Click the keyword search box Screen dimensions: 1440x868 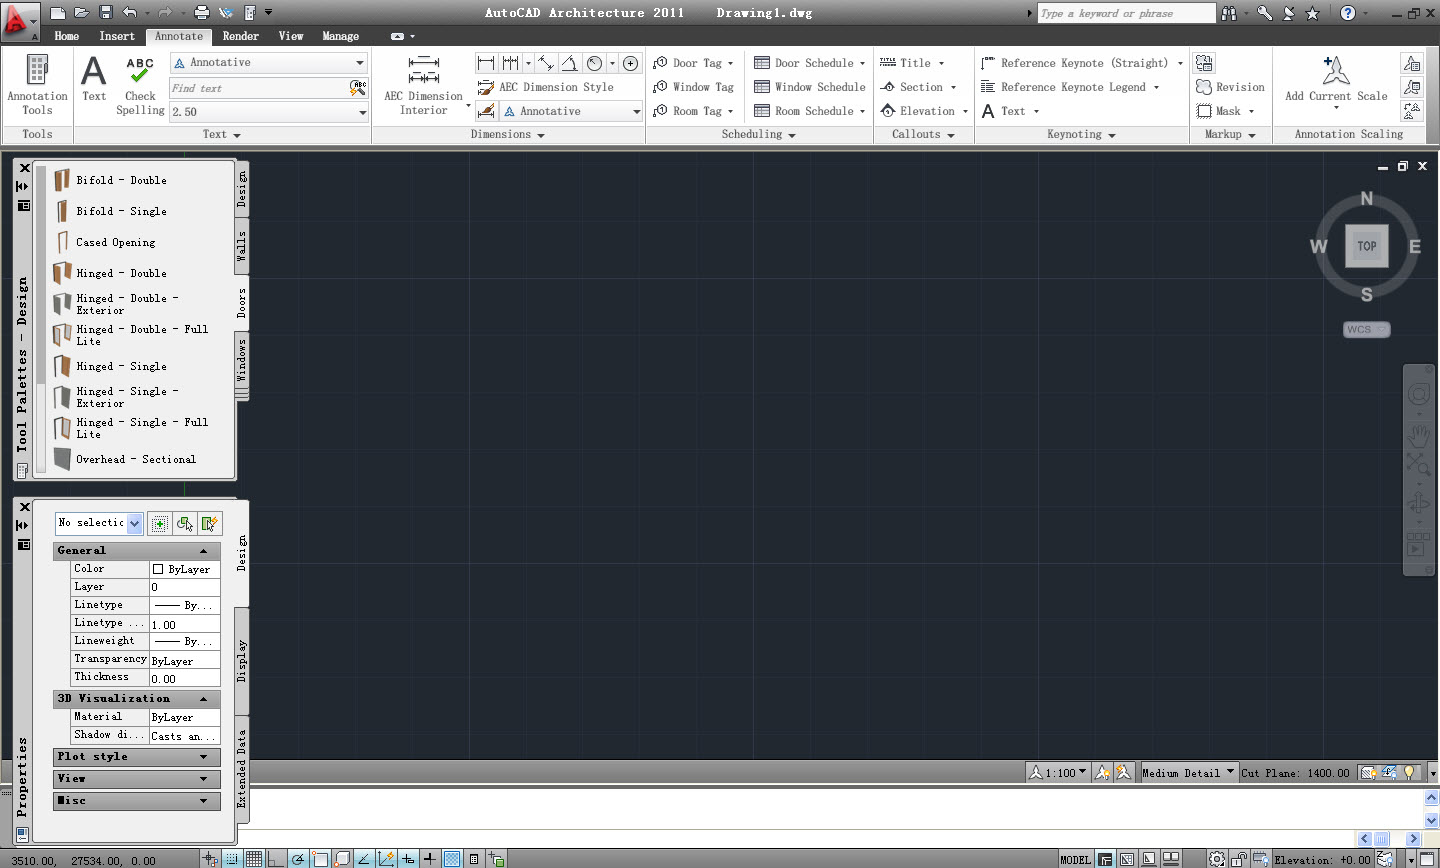1125,13
